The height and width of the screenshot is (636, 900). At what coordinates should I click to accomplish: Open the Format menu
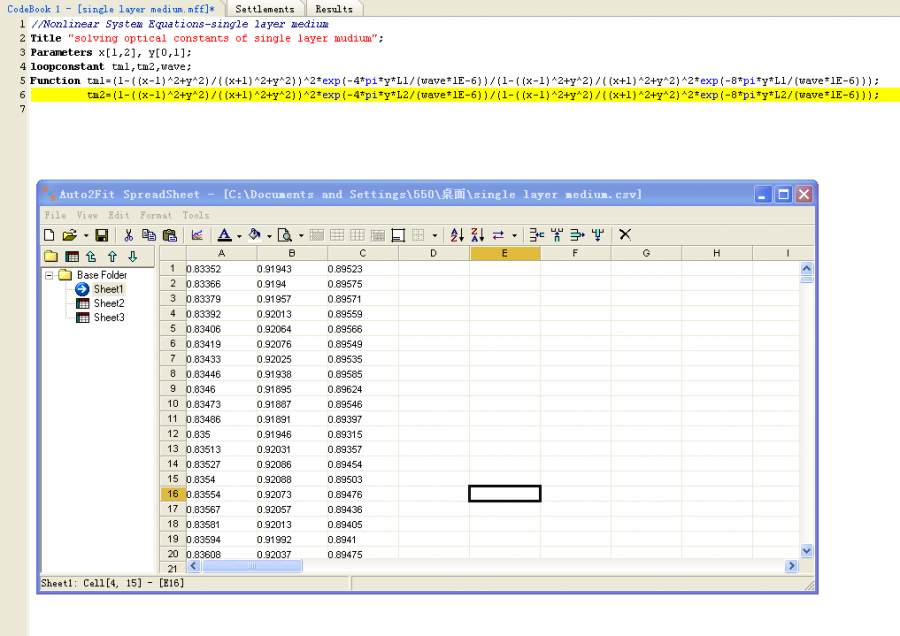tap(155, 215)
